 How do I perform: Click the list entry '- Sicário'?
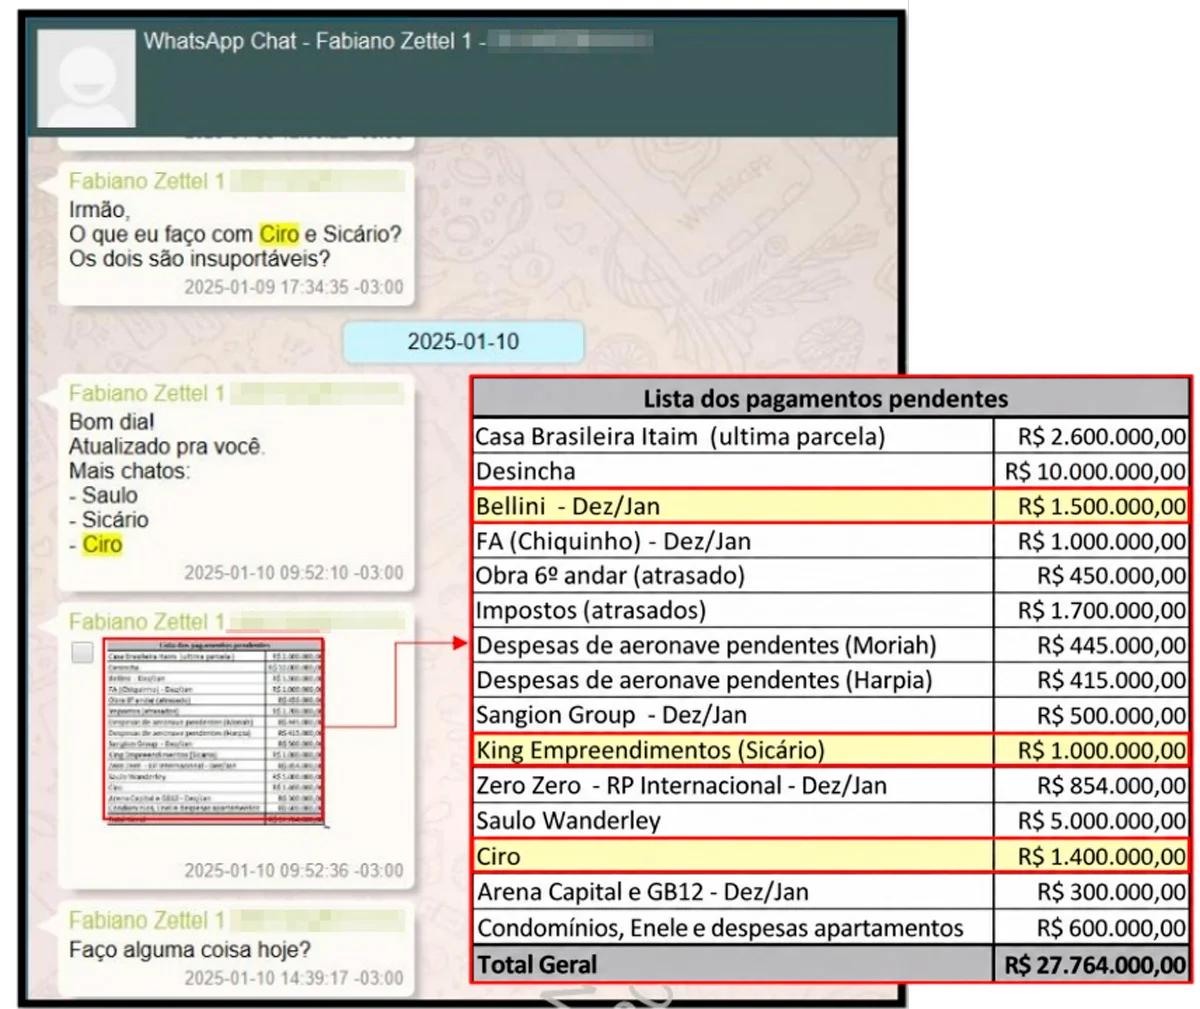108,520
